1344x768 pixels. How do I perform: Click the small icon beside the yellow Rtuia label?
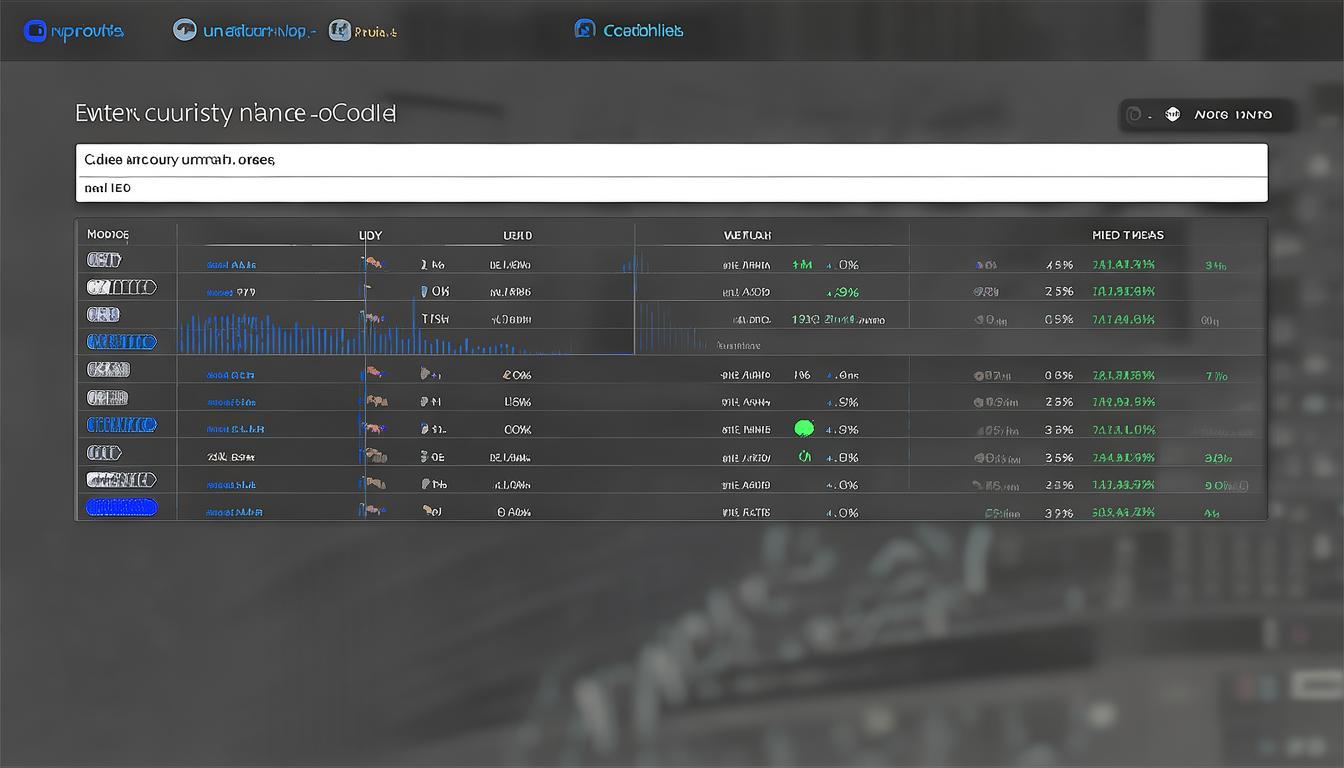340,31
